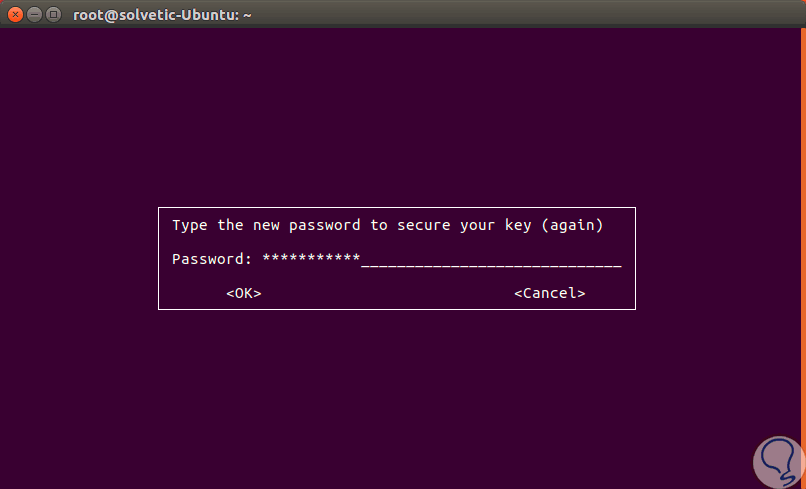This screenshot has height=489, width=806.
Task: Click the blank terminal area above the dialog
Action: 400,110
